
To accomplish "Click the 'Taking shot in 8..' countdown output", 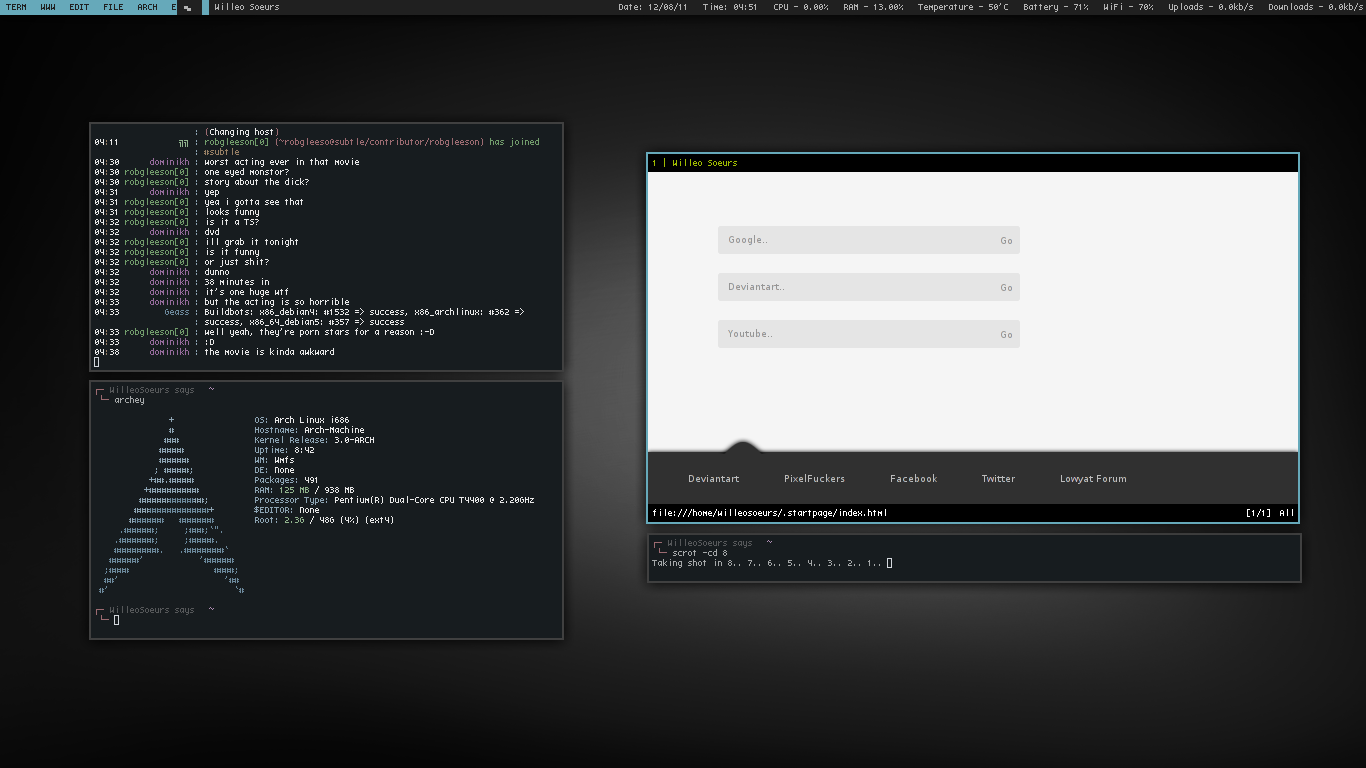I will [x=767, y=563].
